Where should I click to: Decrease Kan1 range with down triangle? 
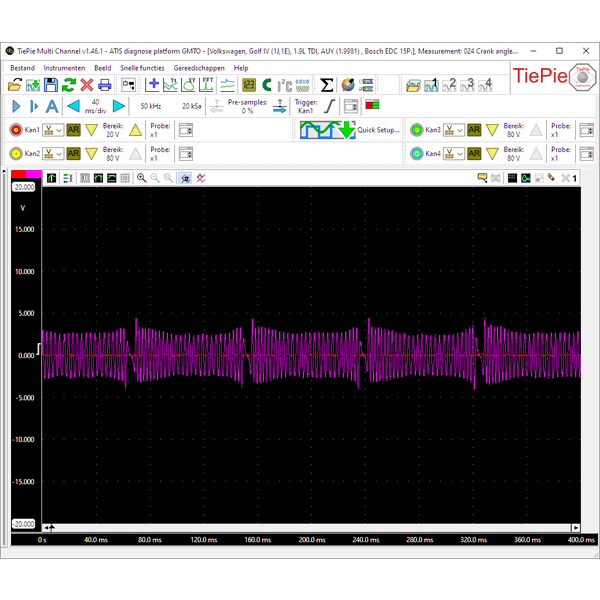[x=91, y=130]
